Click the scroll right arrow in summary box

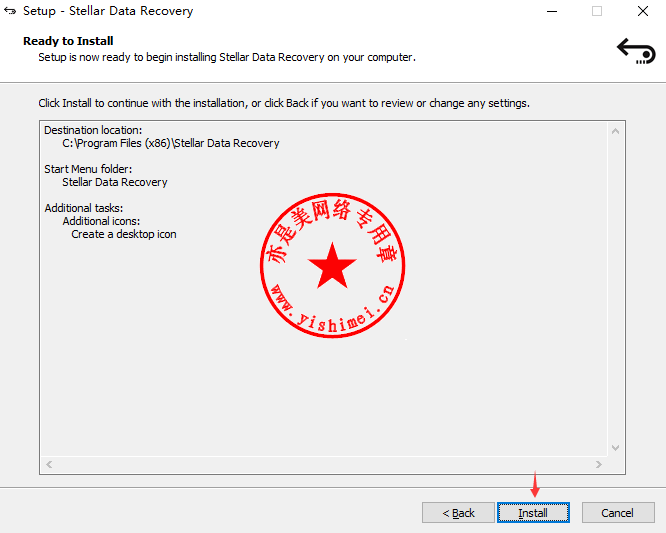(599, 464)
